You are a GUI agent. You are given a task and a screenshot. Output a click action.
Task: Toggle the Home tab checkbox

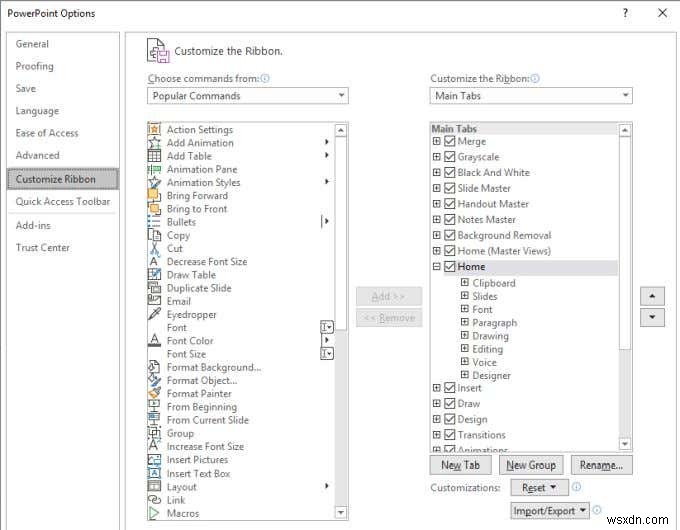[450, 266]
